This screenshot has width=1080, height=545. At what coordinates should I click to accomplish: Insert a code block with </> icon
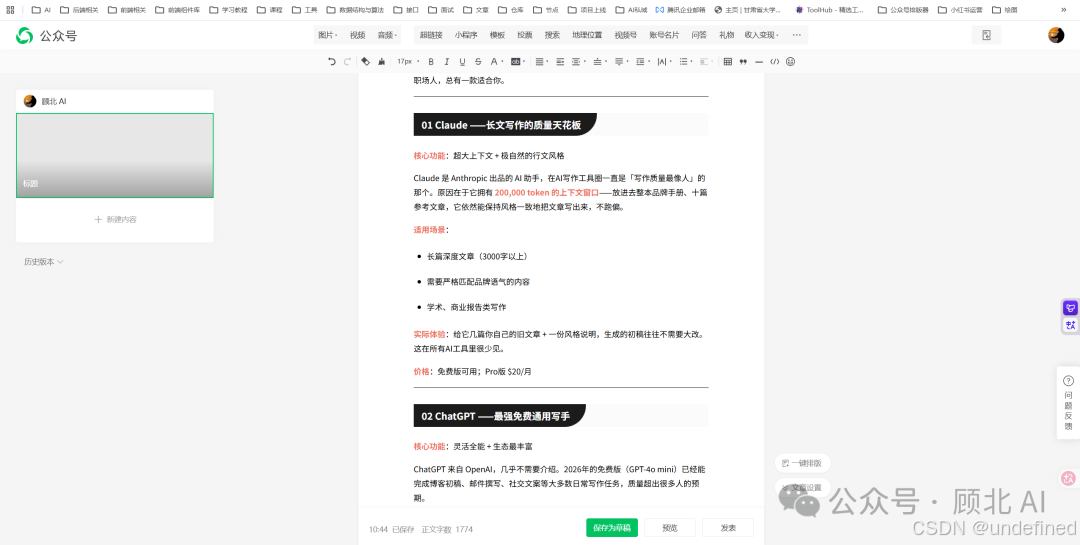pos(775,61)
